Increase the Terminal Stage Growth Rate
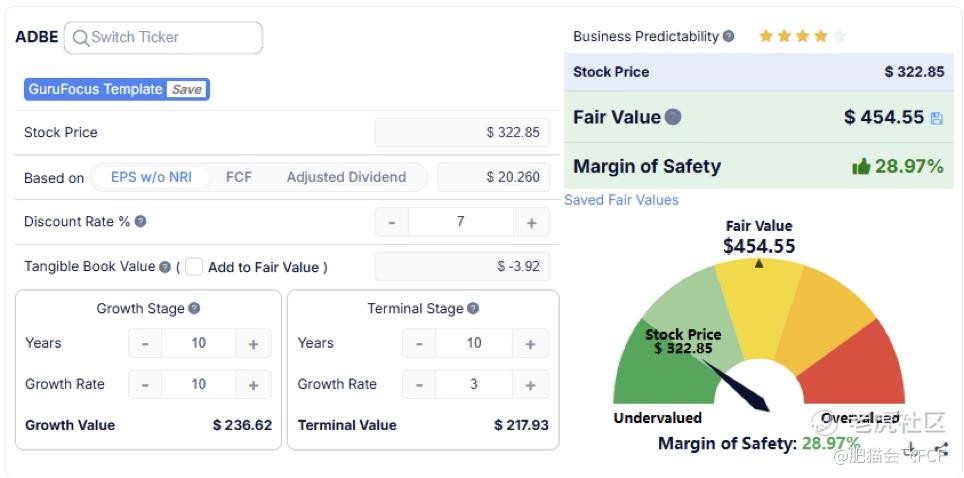 pyautogui.click(x=530, y=385)
